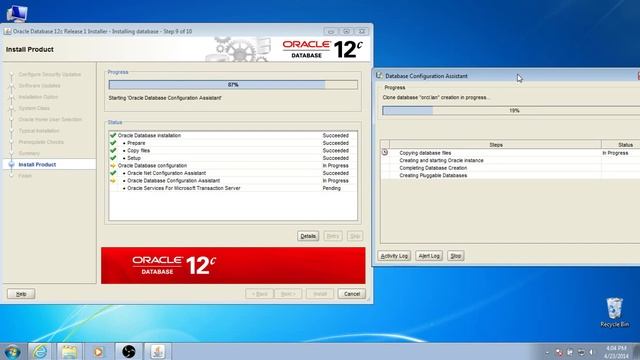Select Configure Security Updates step

pyautogui.click(x=50, y=74)
